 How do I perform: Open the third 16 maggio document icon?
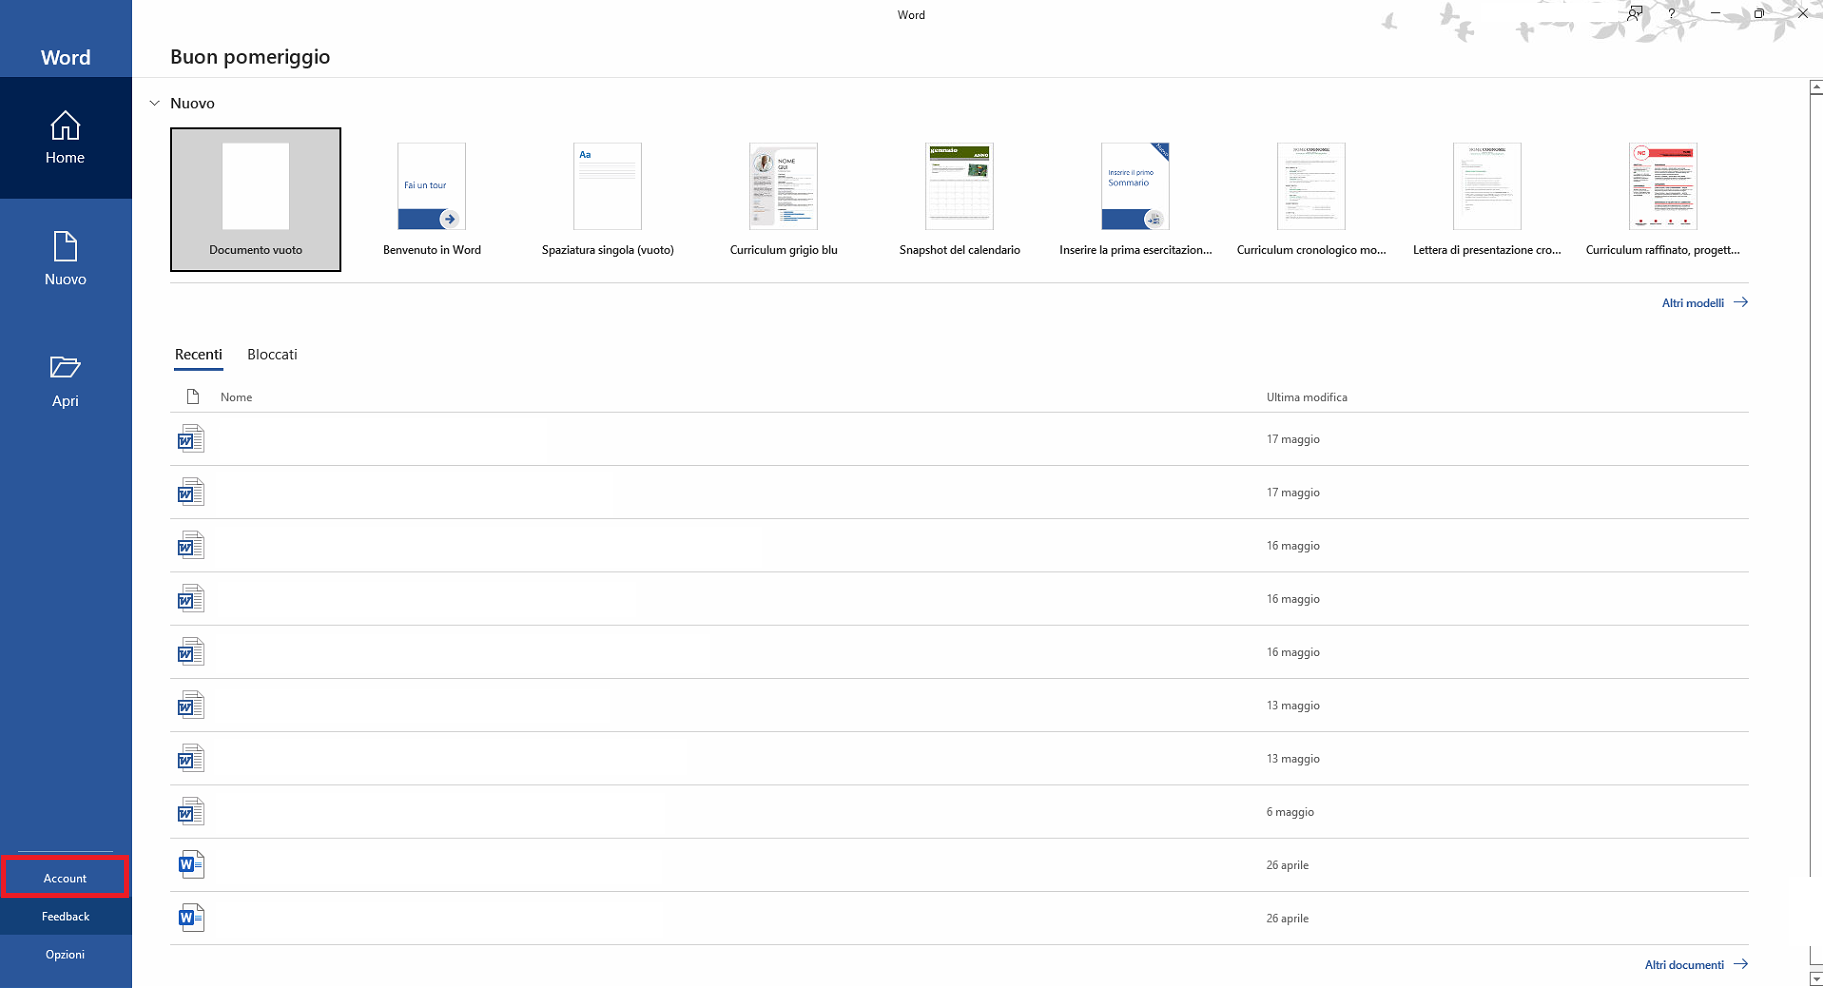pos(191,652)
